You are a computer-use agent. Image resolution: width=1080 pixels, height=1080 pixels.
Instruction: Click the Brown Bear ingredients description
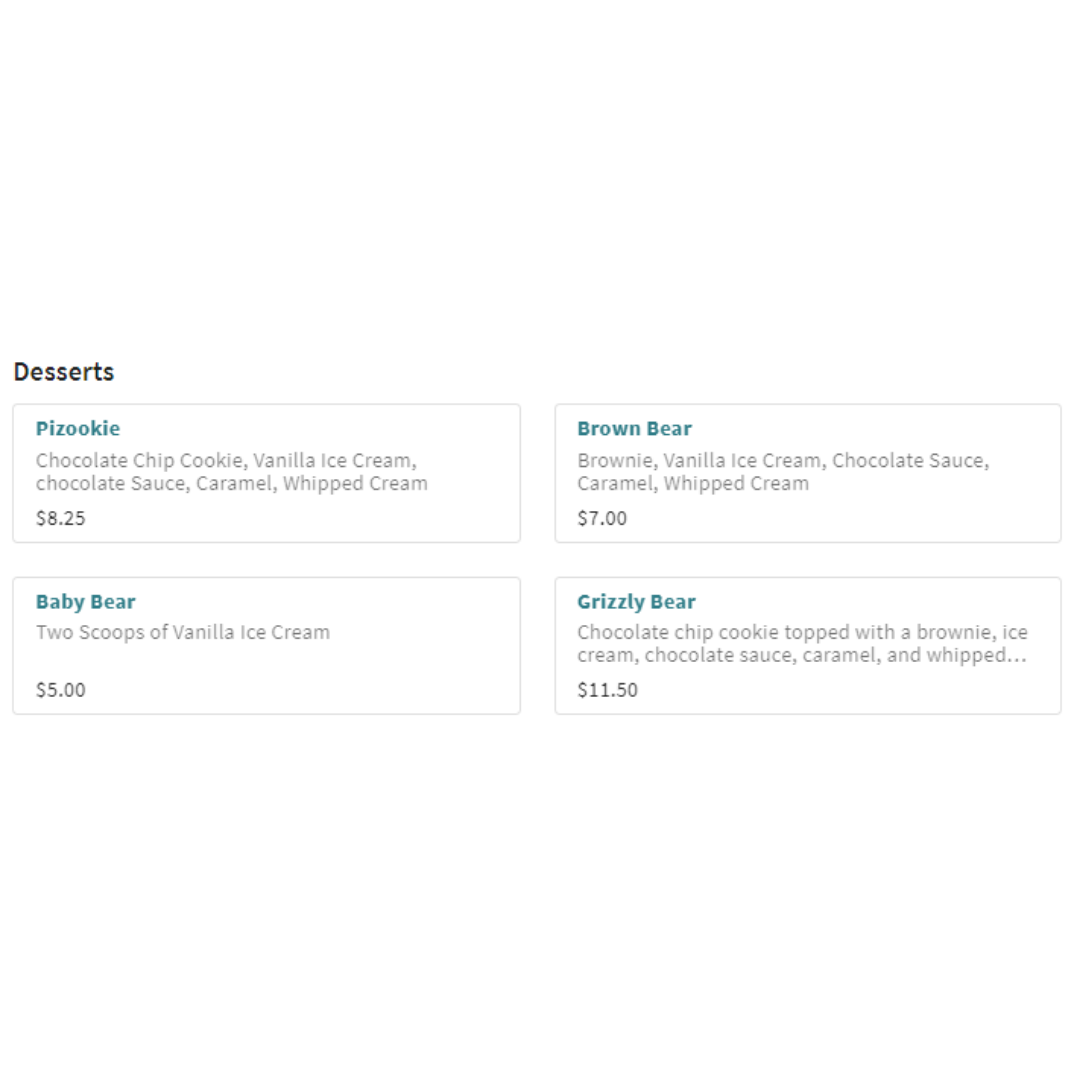coord(782,472)
